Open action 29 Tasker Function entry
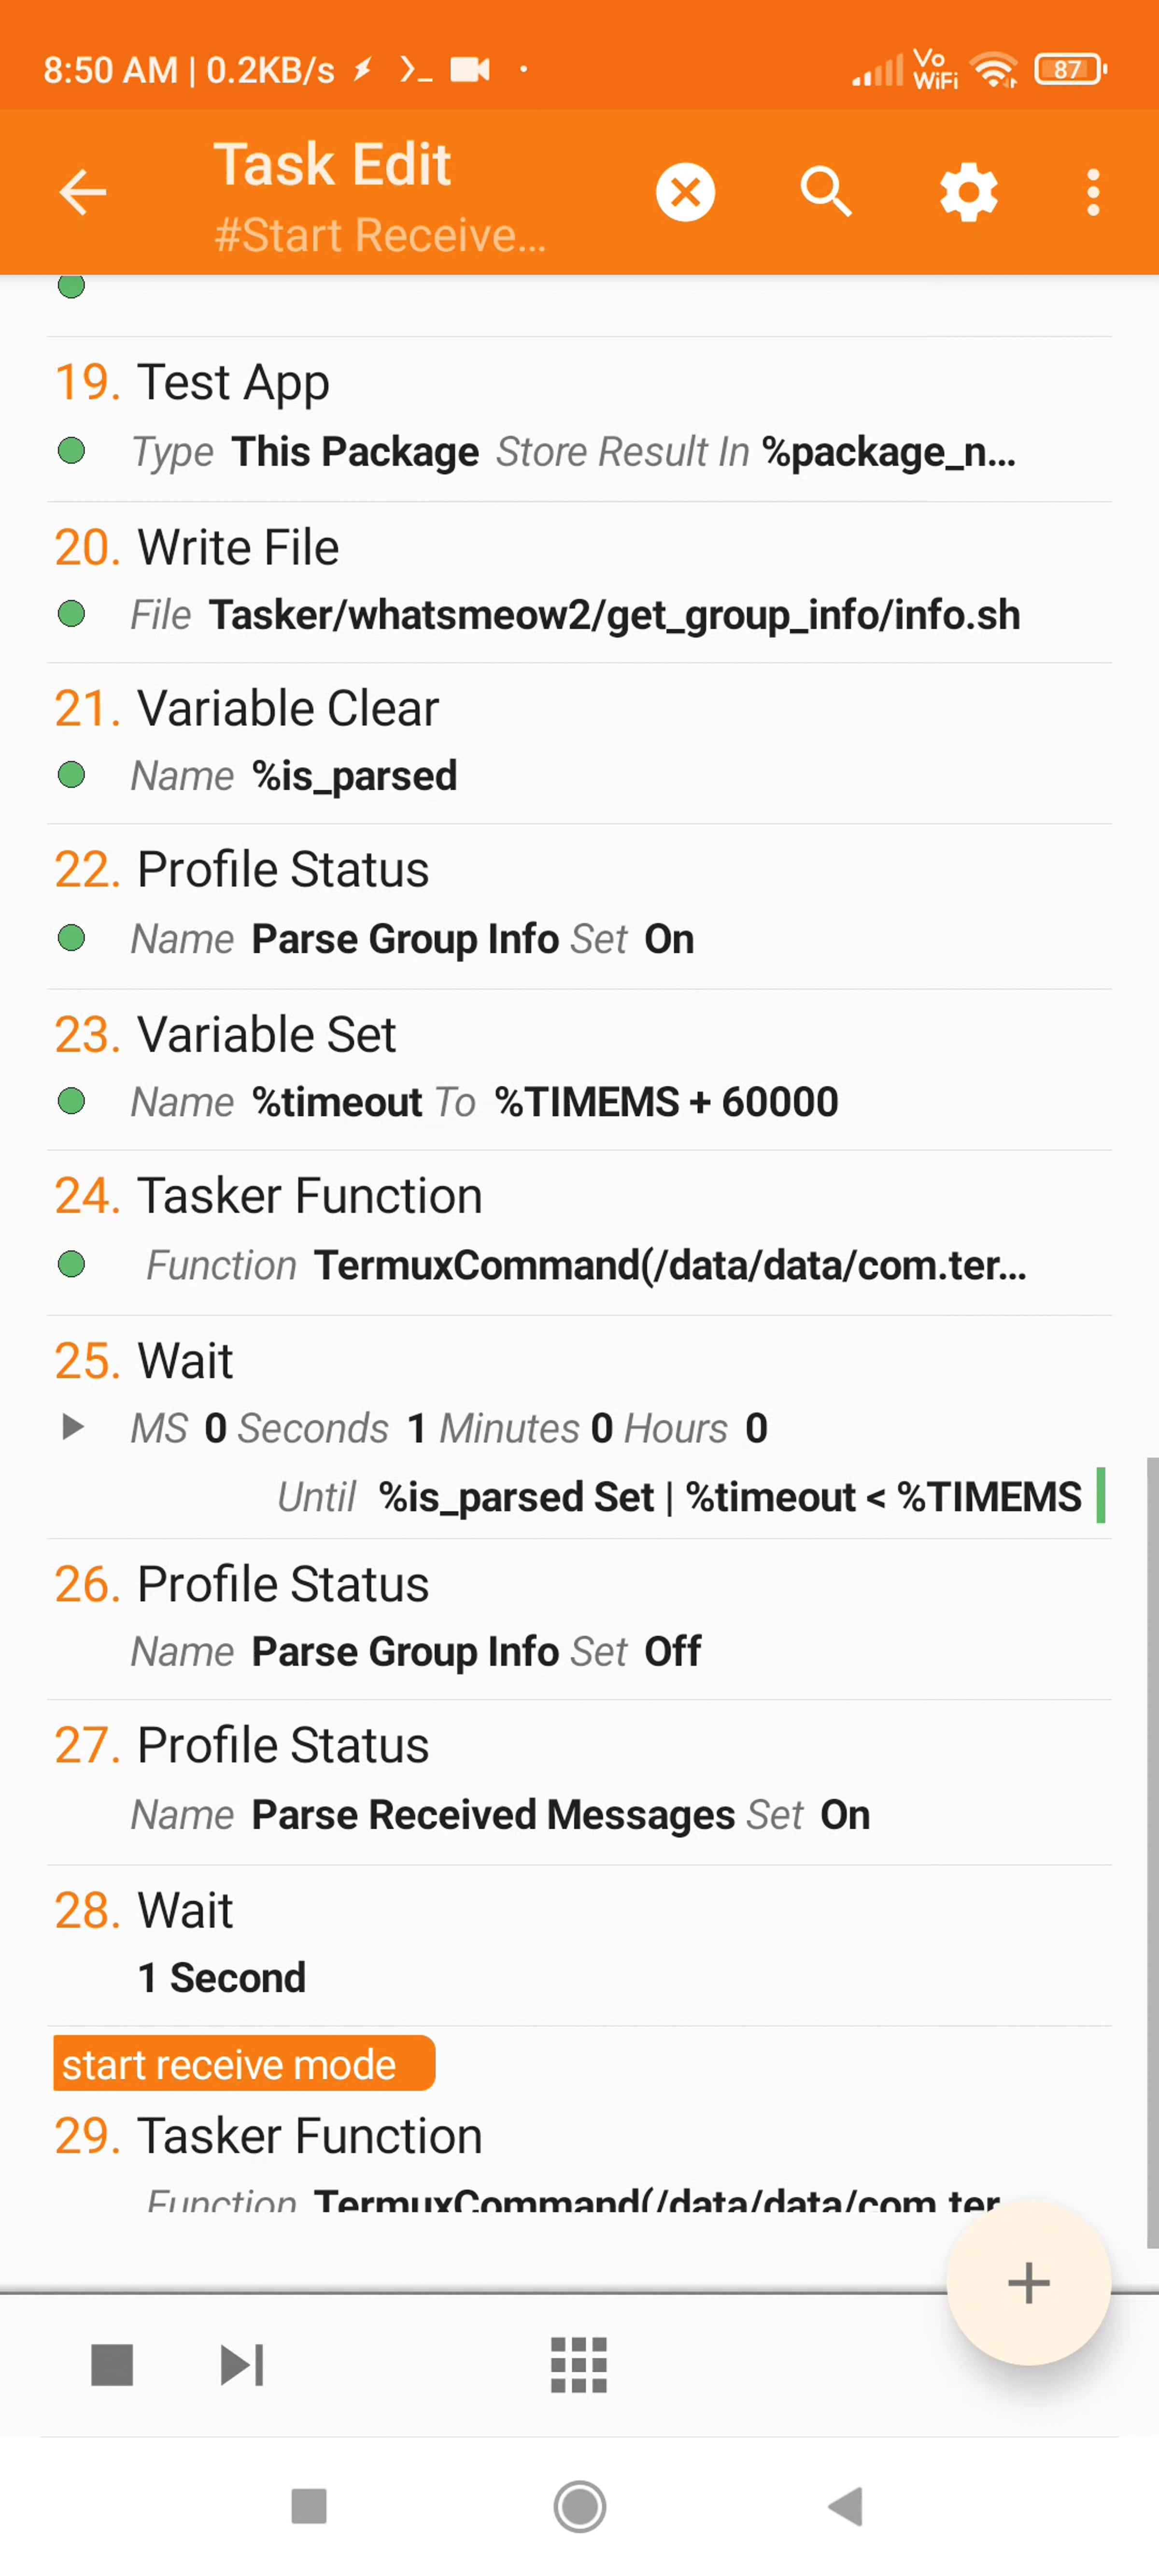The image size is (1159, 2576). tap(579, 2160)
